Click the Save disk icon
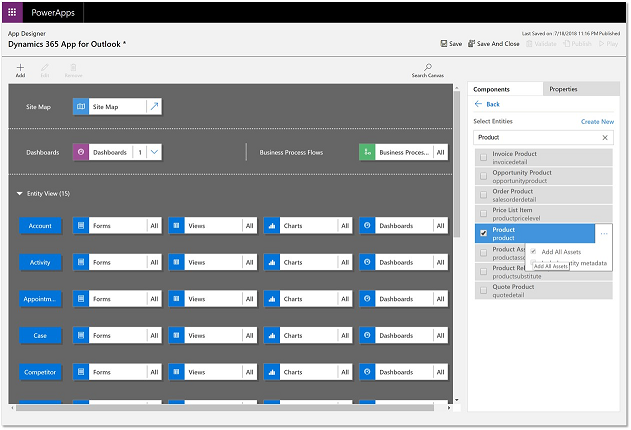631x430 pixels. click(x=443, y=43)
